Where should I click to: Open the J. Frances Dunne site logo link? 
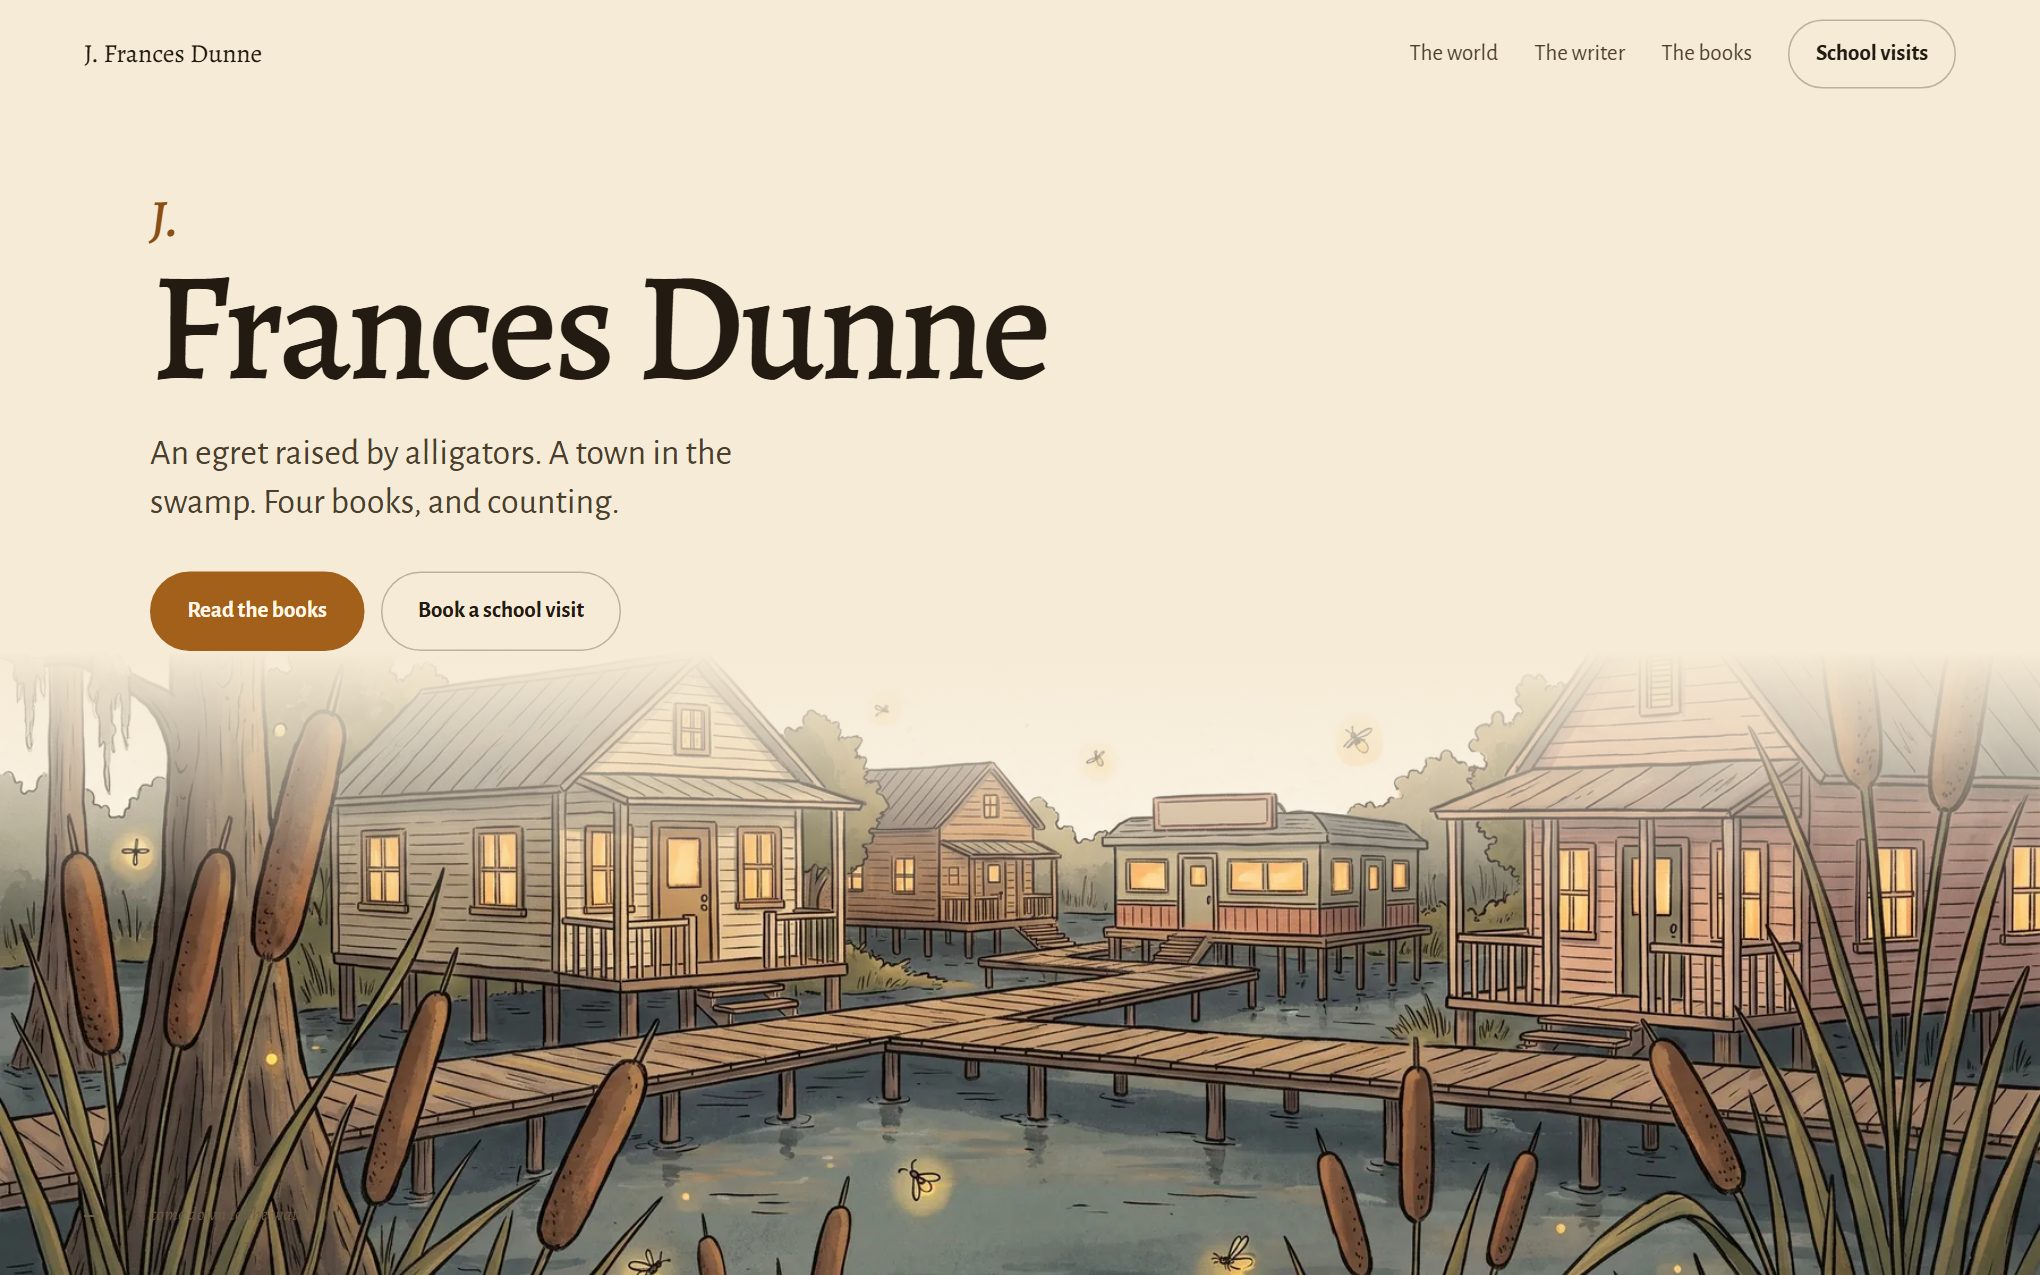[x=173, y=54]
